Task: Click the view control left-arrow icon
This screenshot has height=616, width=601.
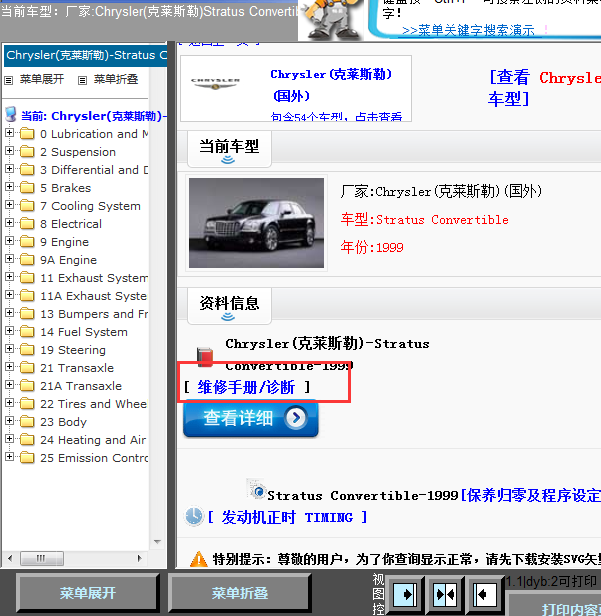Action: click(484, 594)
